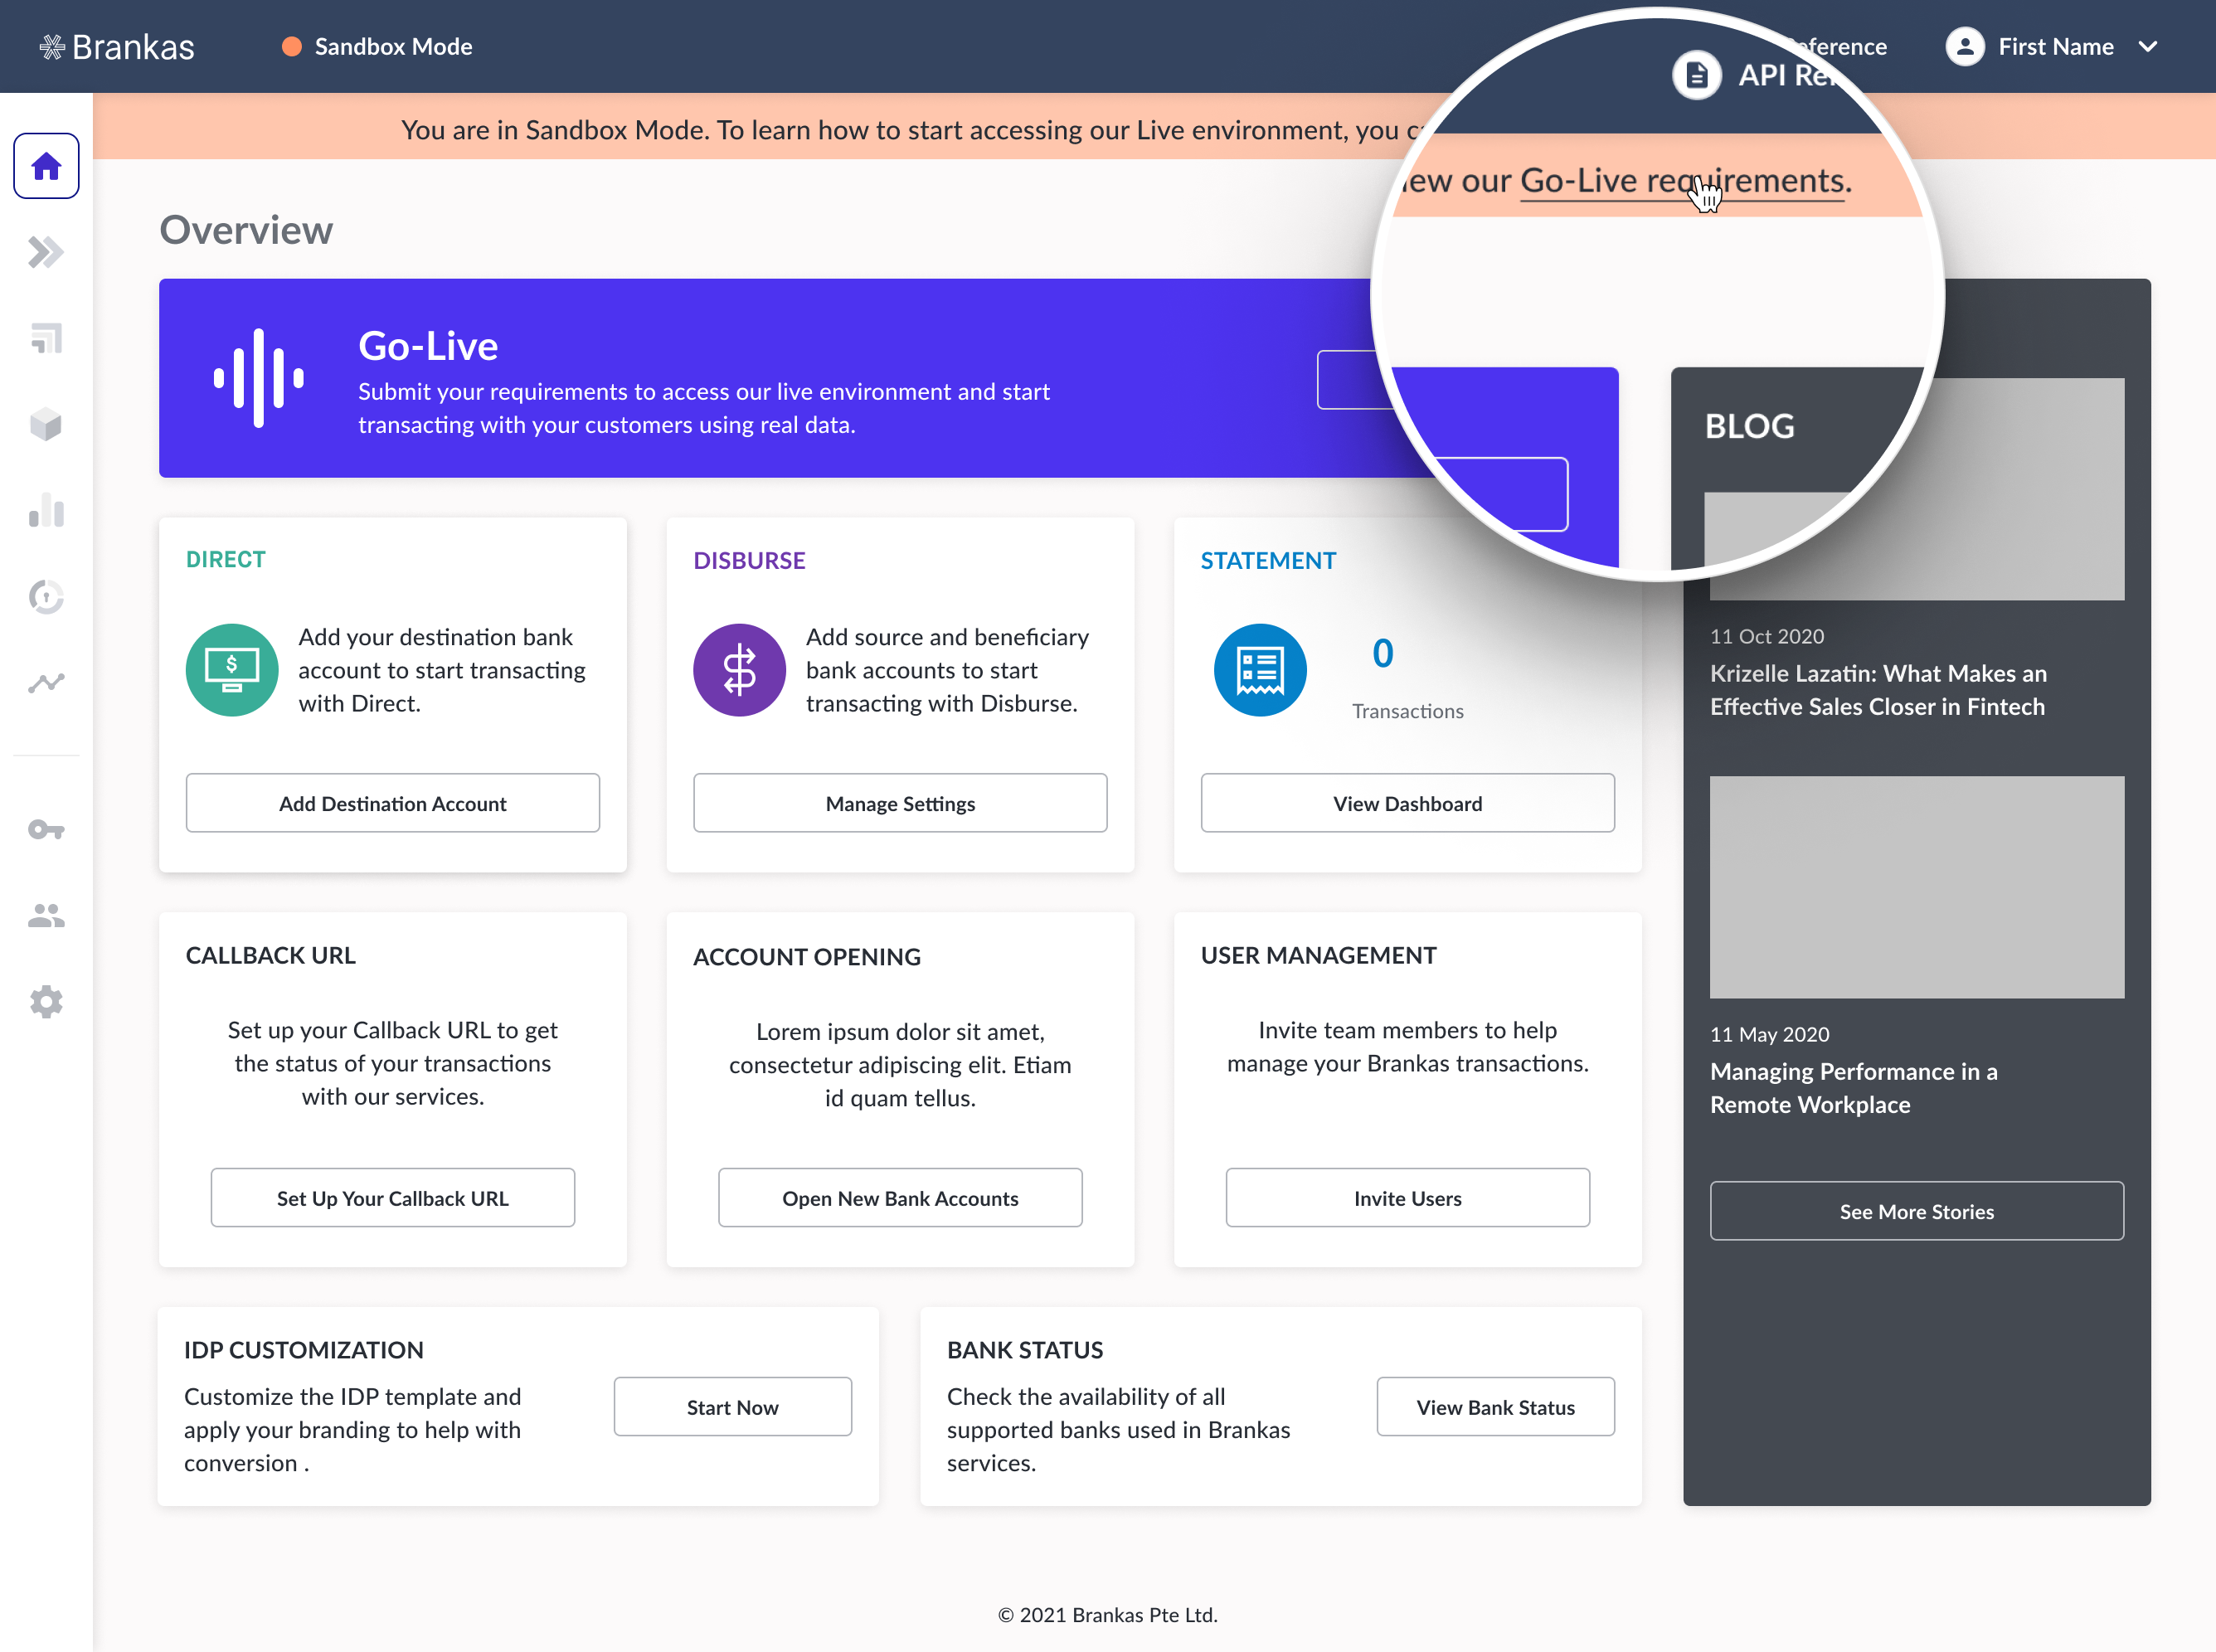Open the stacked-corners icon in the sidebar

click(46, 338)
